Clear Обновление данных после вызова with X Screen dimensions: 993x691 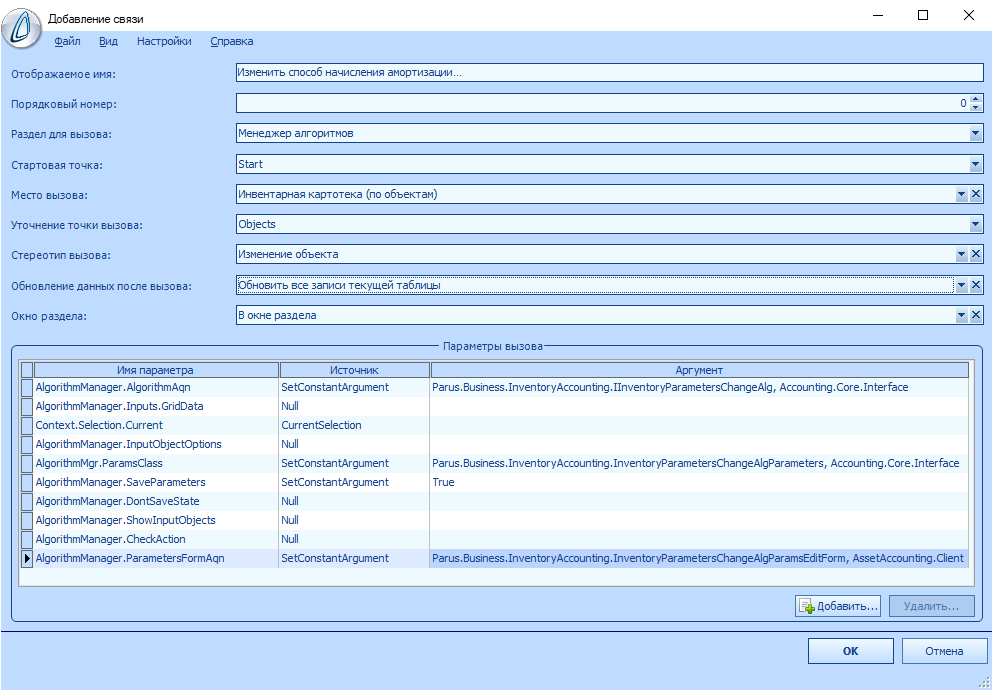point(976,285)
